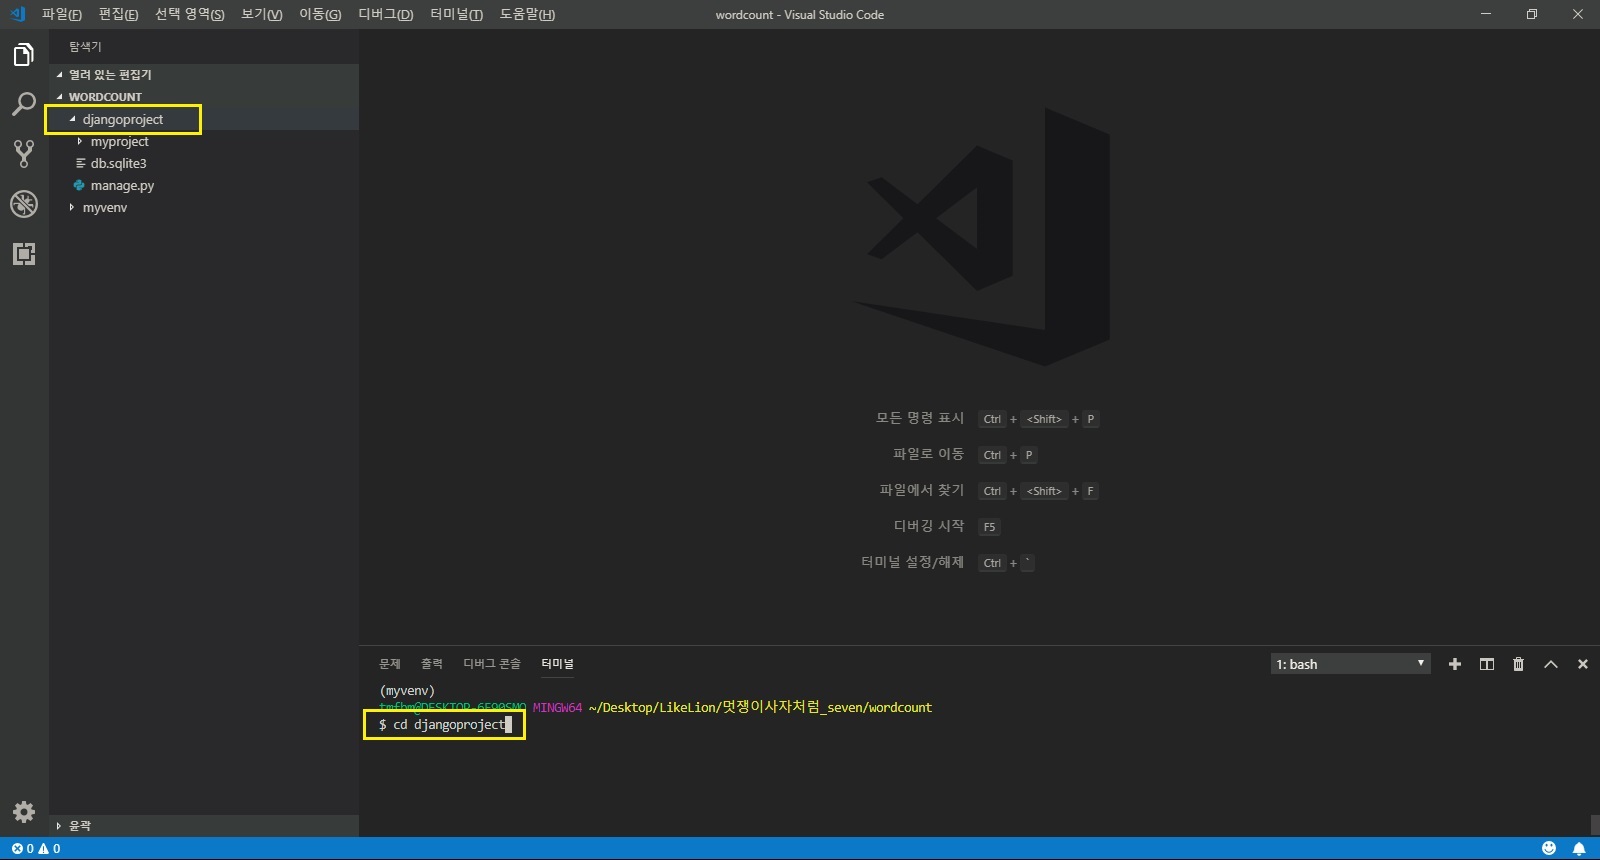1600x860 pixels.
Task: Expand the myvenv folder
Action: (72, 207)
